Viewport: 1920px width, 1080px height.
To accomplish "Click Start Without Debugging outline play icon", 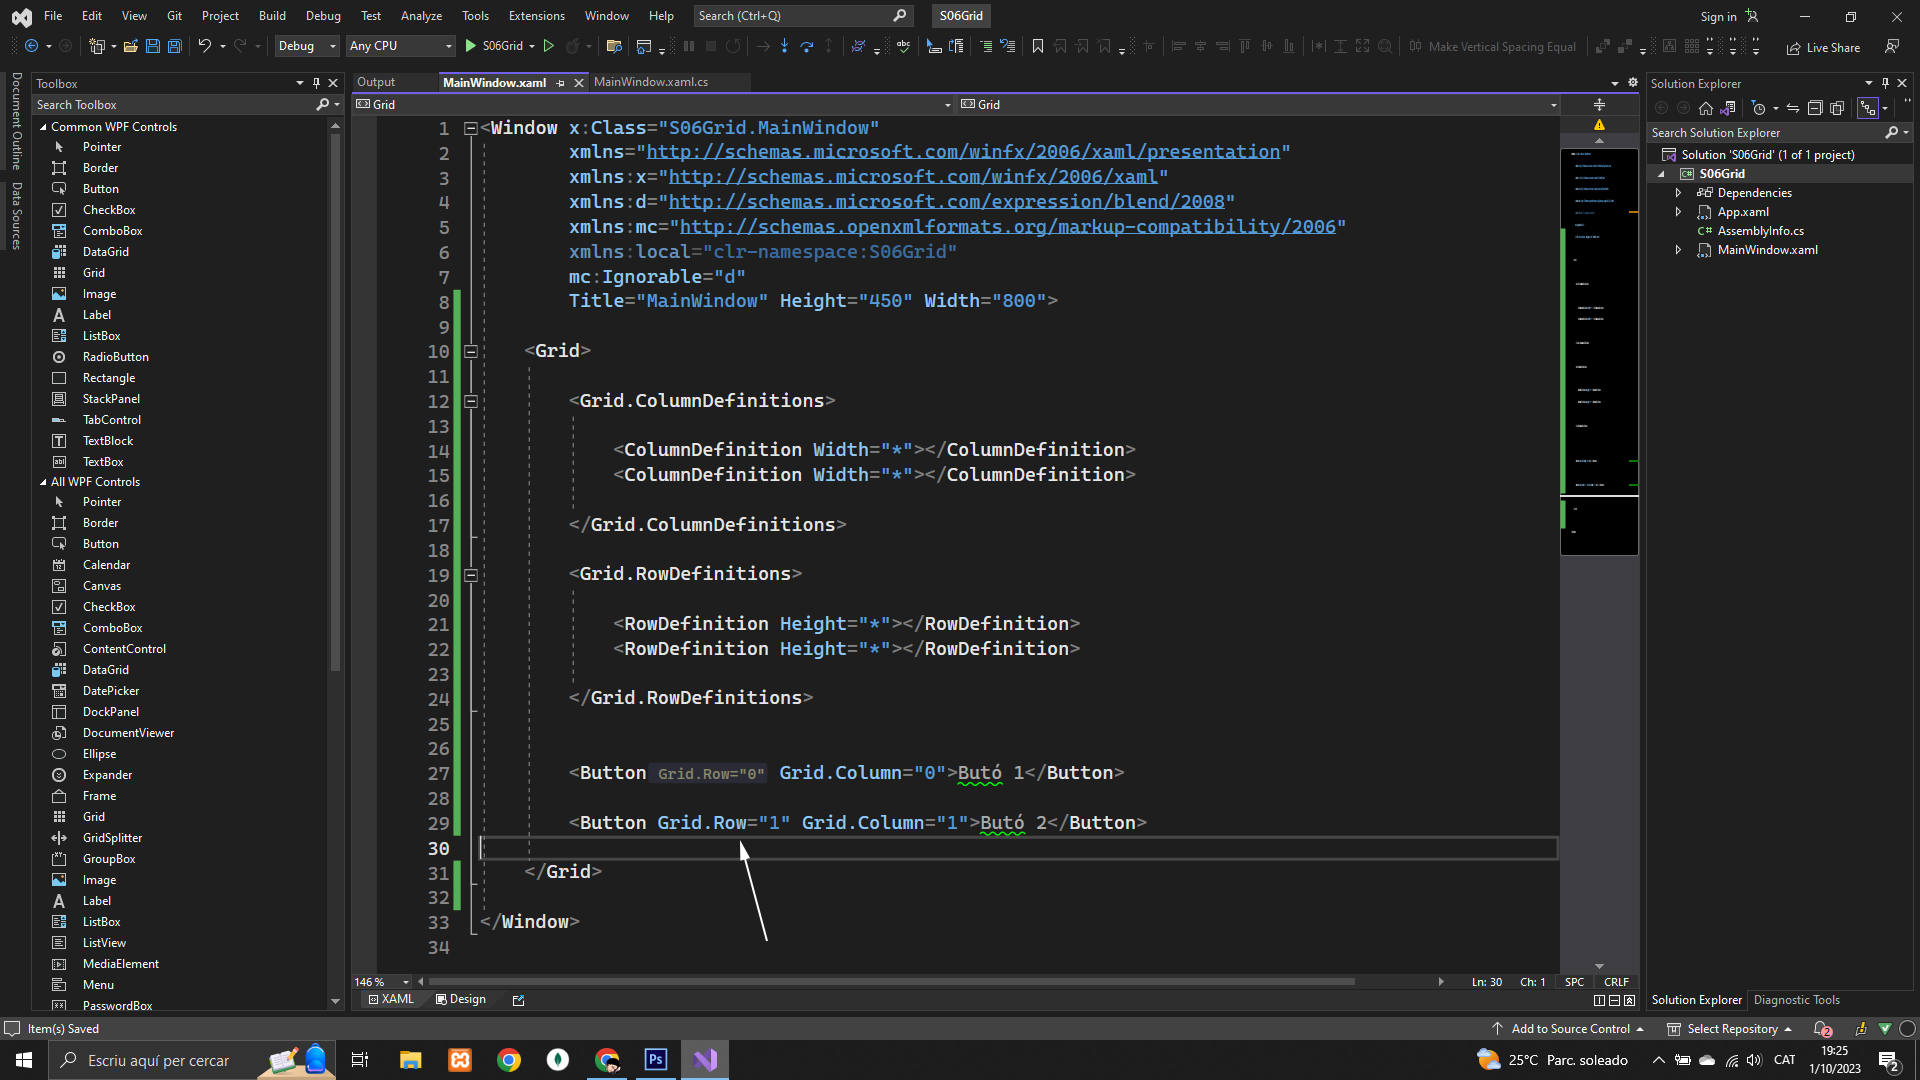I will (x=549, y=46).
